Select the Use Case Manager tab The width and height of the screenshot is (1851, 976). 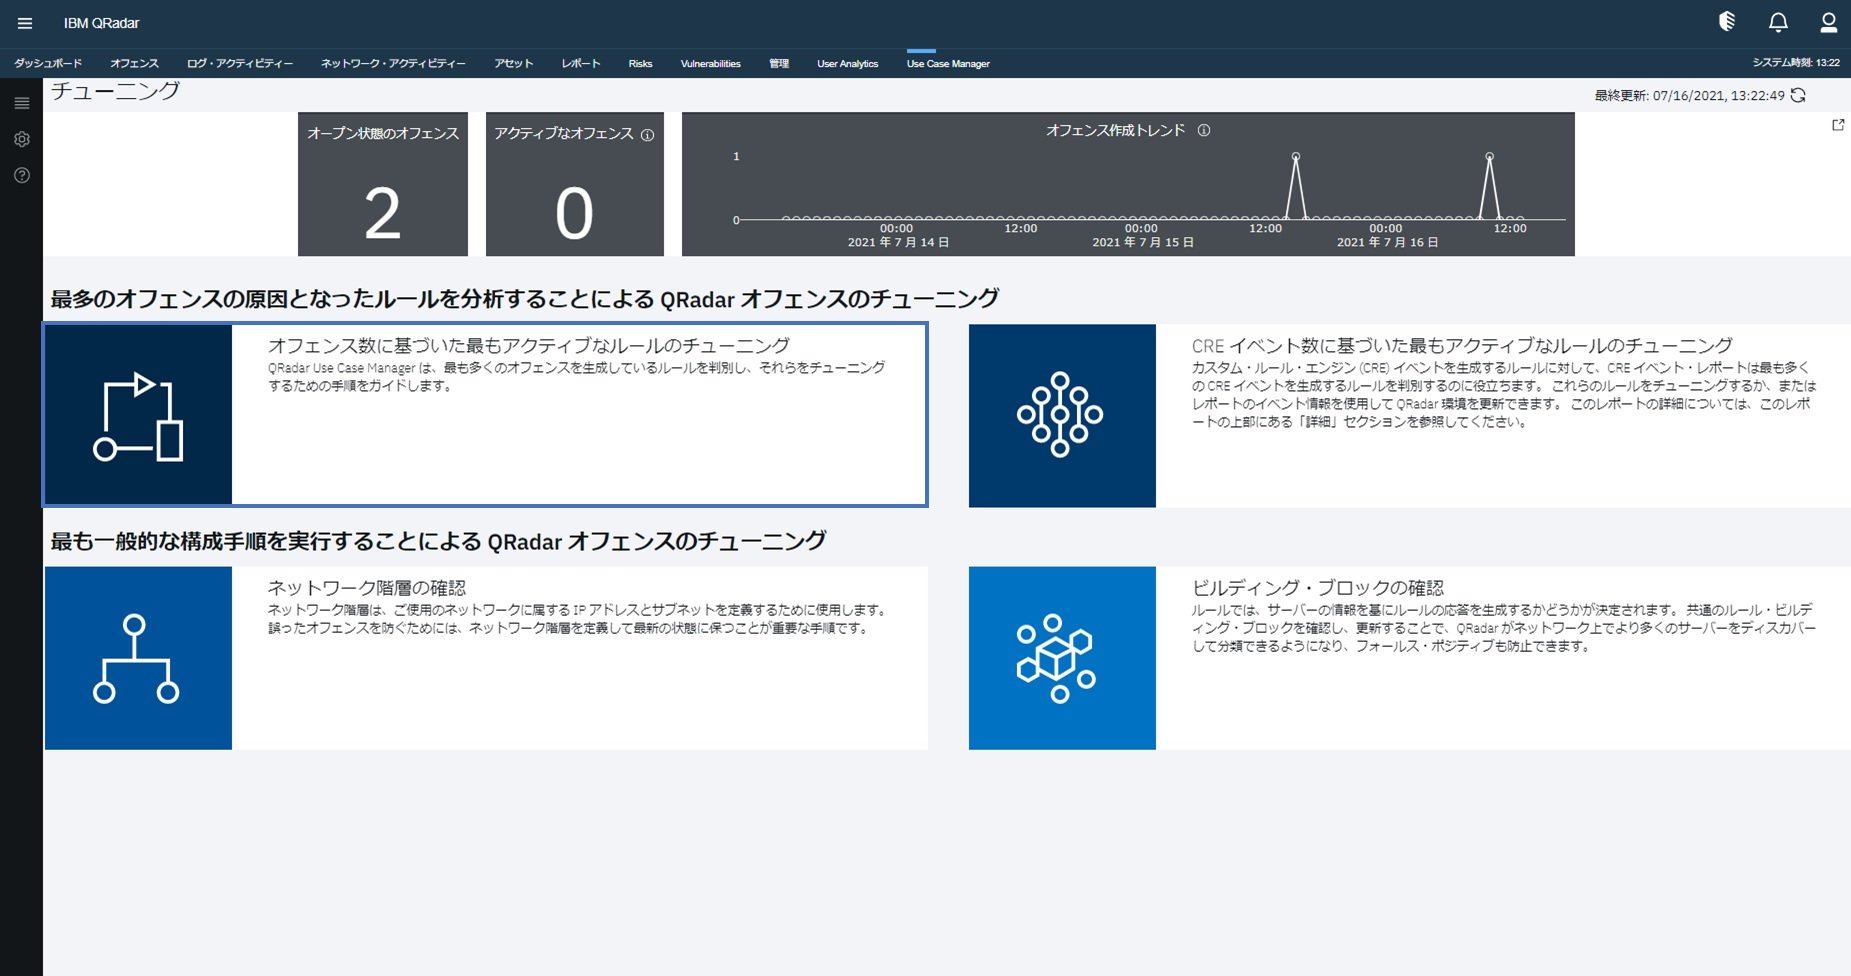pos(948,63)
